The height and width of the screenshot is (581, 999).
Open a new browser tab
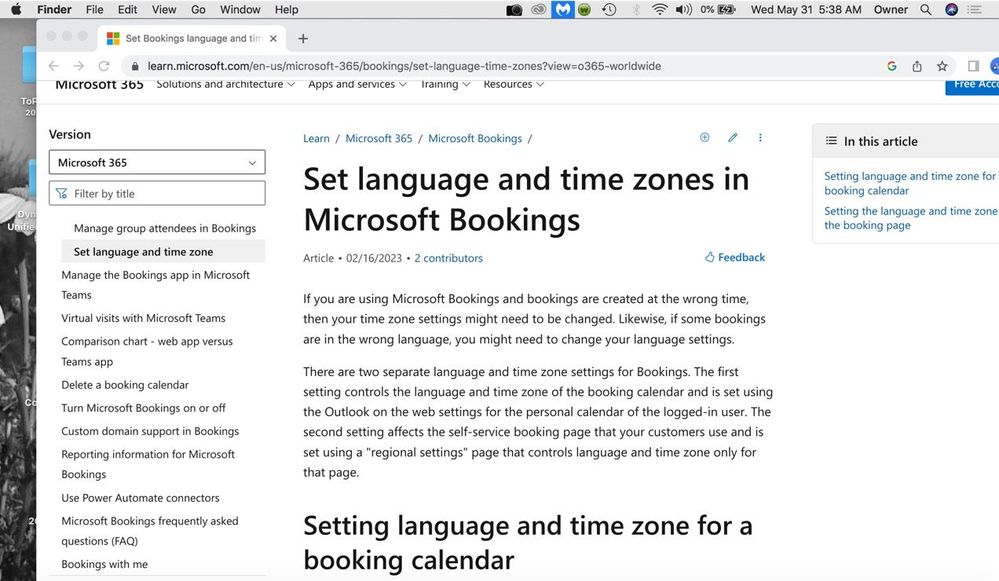click(x=303, y=38)
